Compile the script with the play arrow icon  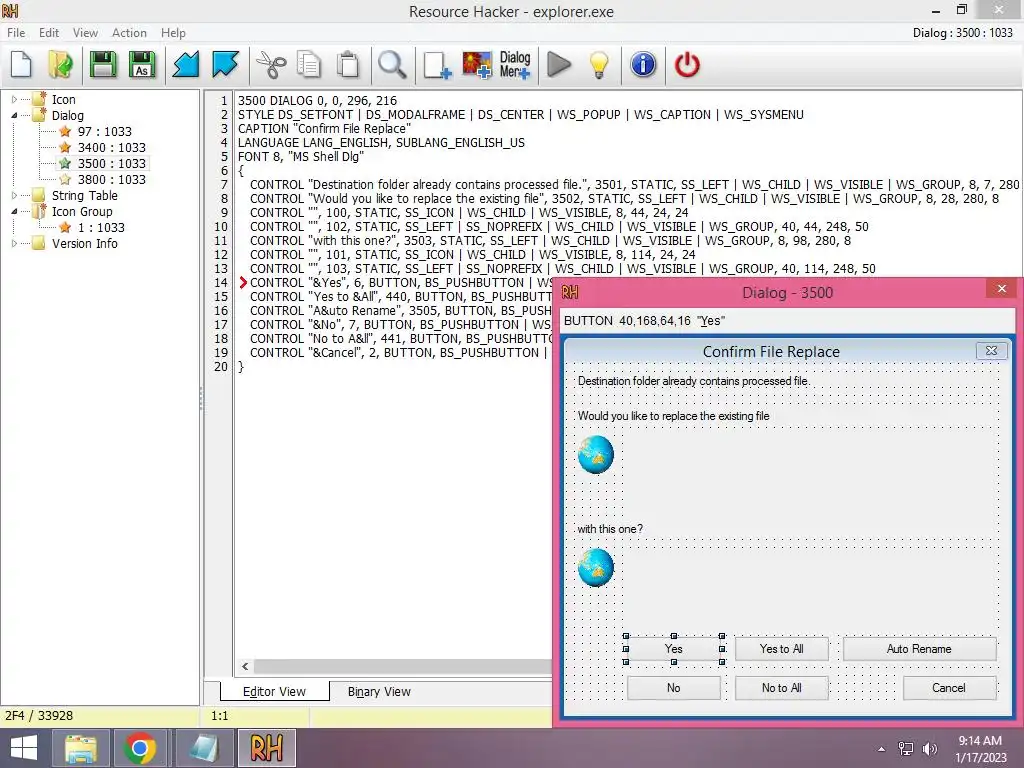coord(559,65)
